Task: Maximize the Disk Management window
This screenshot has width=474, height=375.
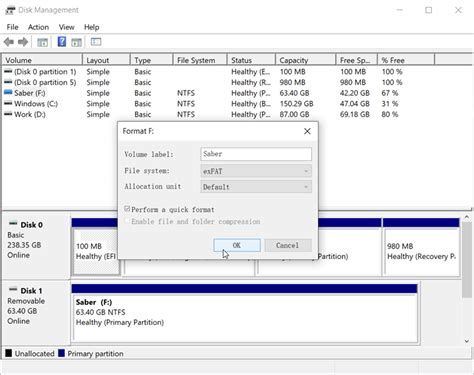Action: click(429, 10)
